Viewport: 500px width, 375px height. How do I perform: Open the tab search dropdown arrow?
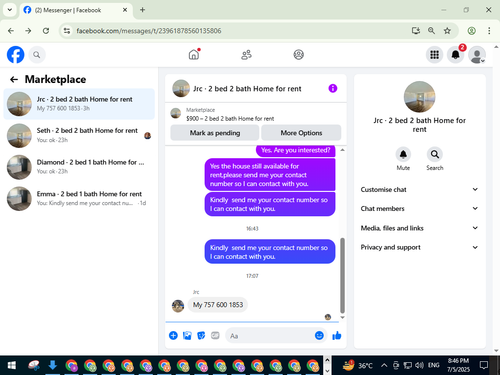pyautogui.click(x=10, y=10)
